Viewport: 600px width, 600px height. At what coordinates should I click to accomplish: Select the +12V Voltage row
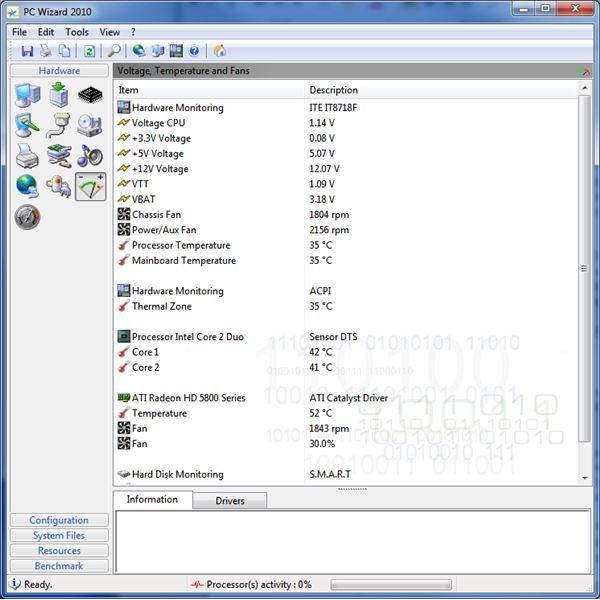click(346, 169)
